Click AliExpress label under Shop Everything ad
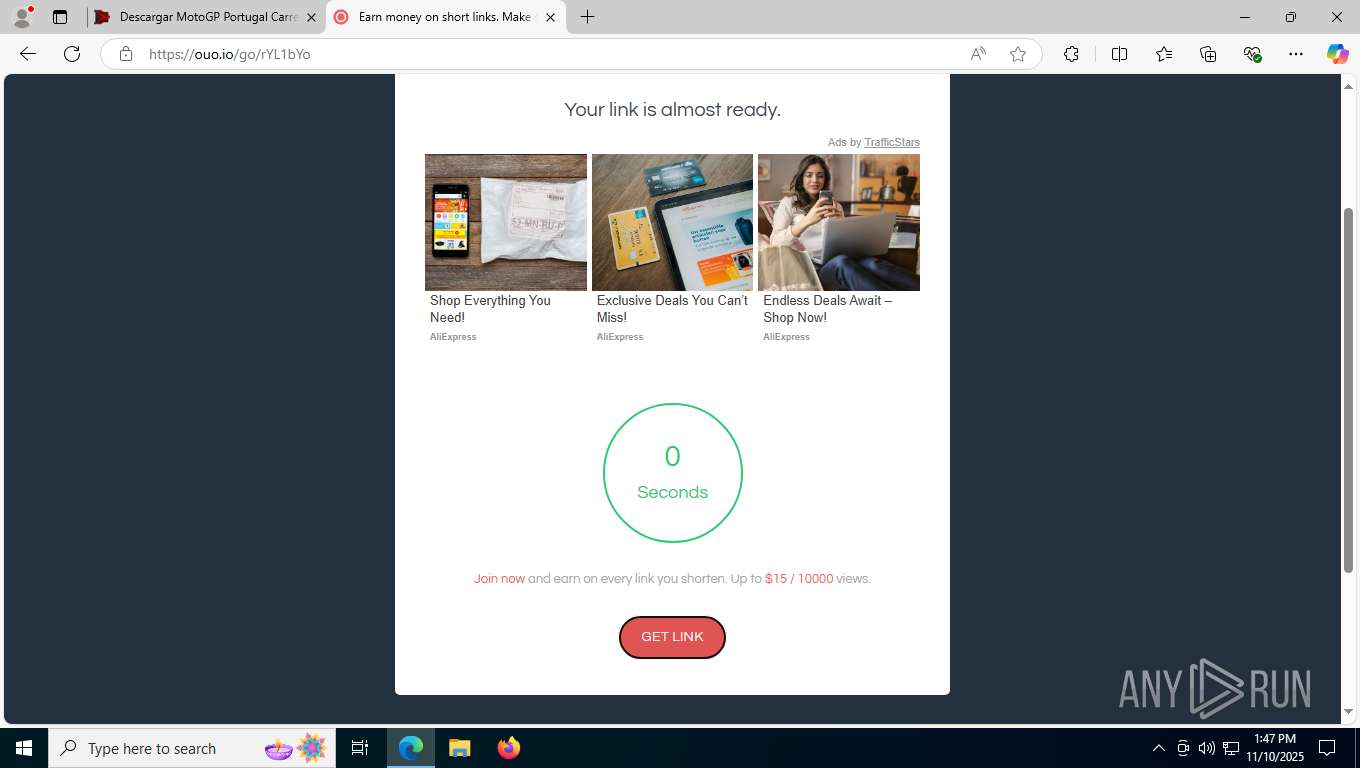Screen dimensions: 1360x768 pos(453,337)
